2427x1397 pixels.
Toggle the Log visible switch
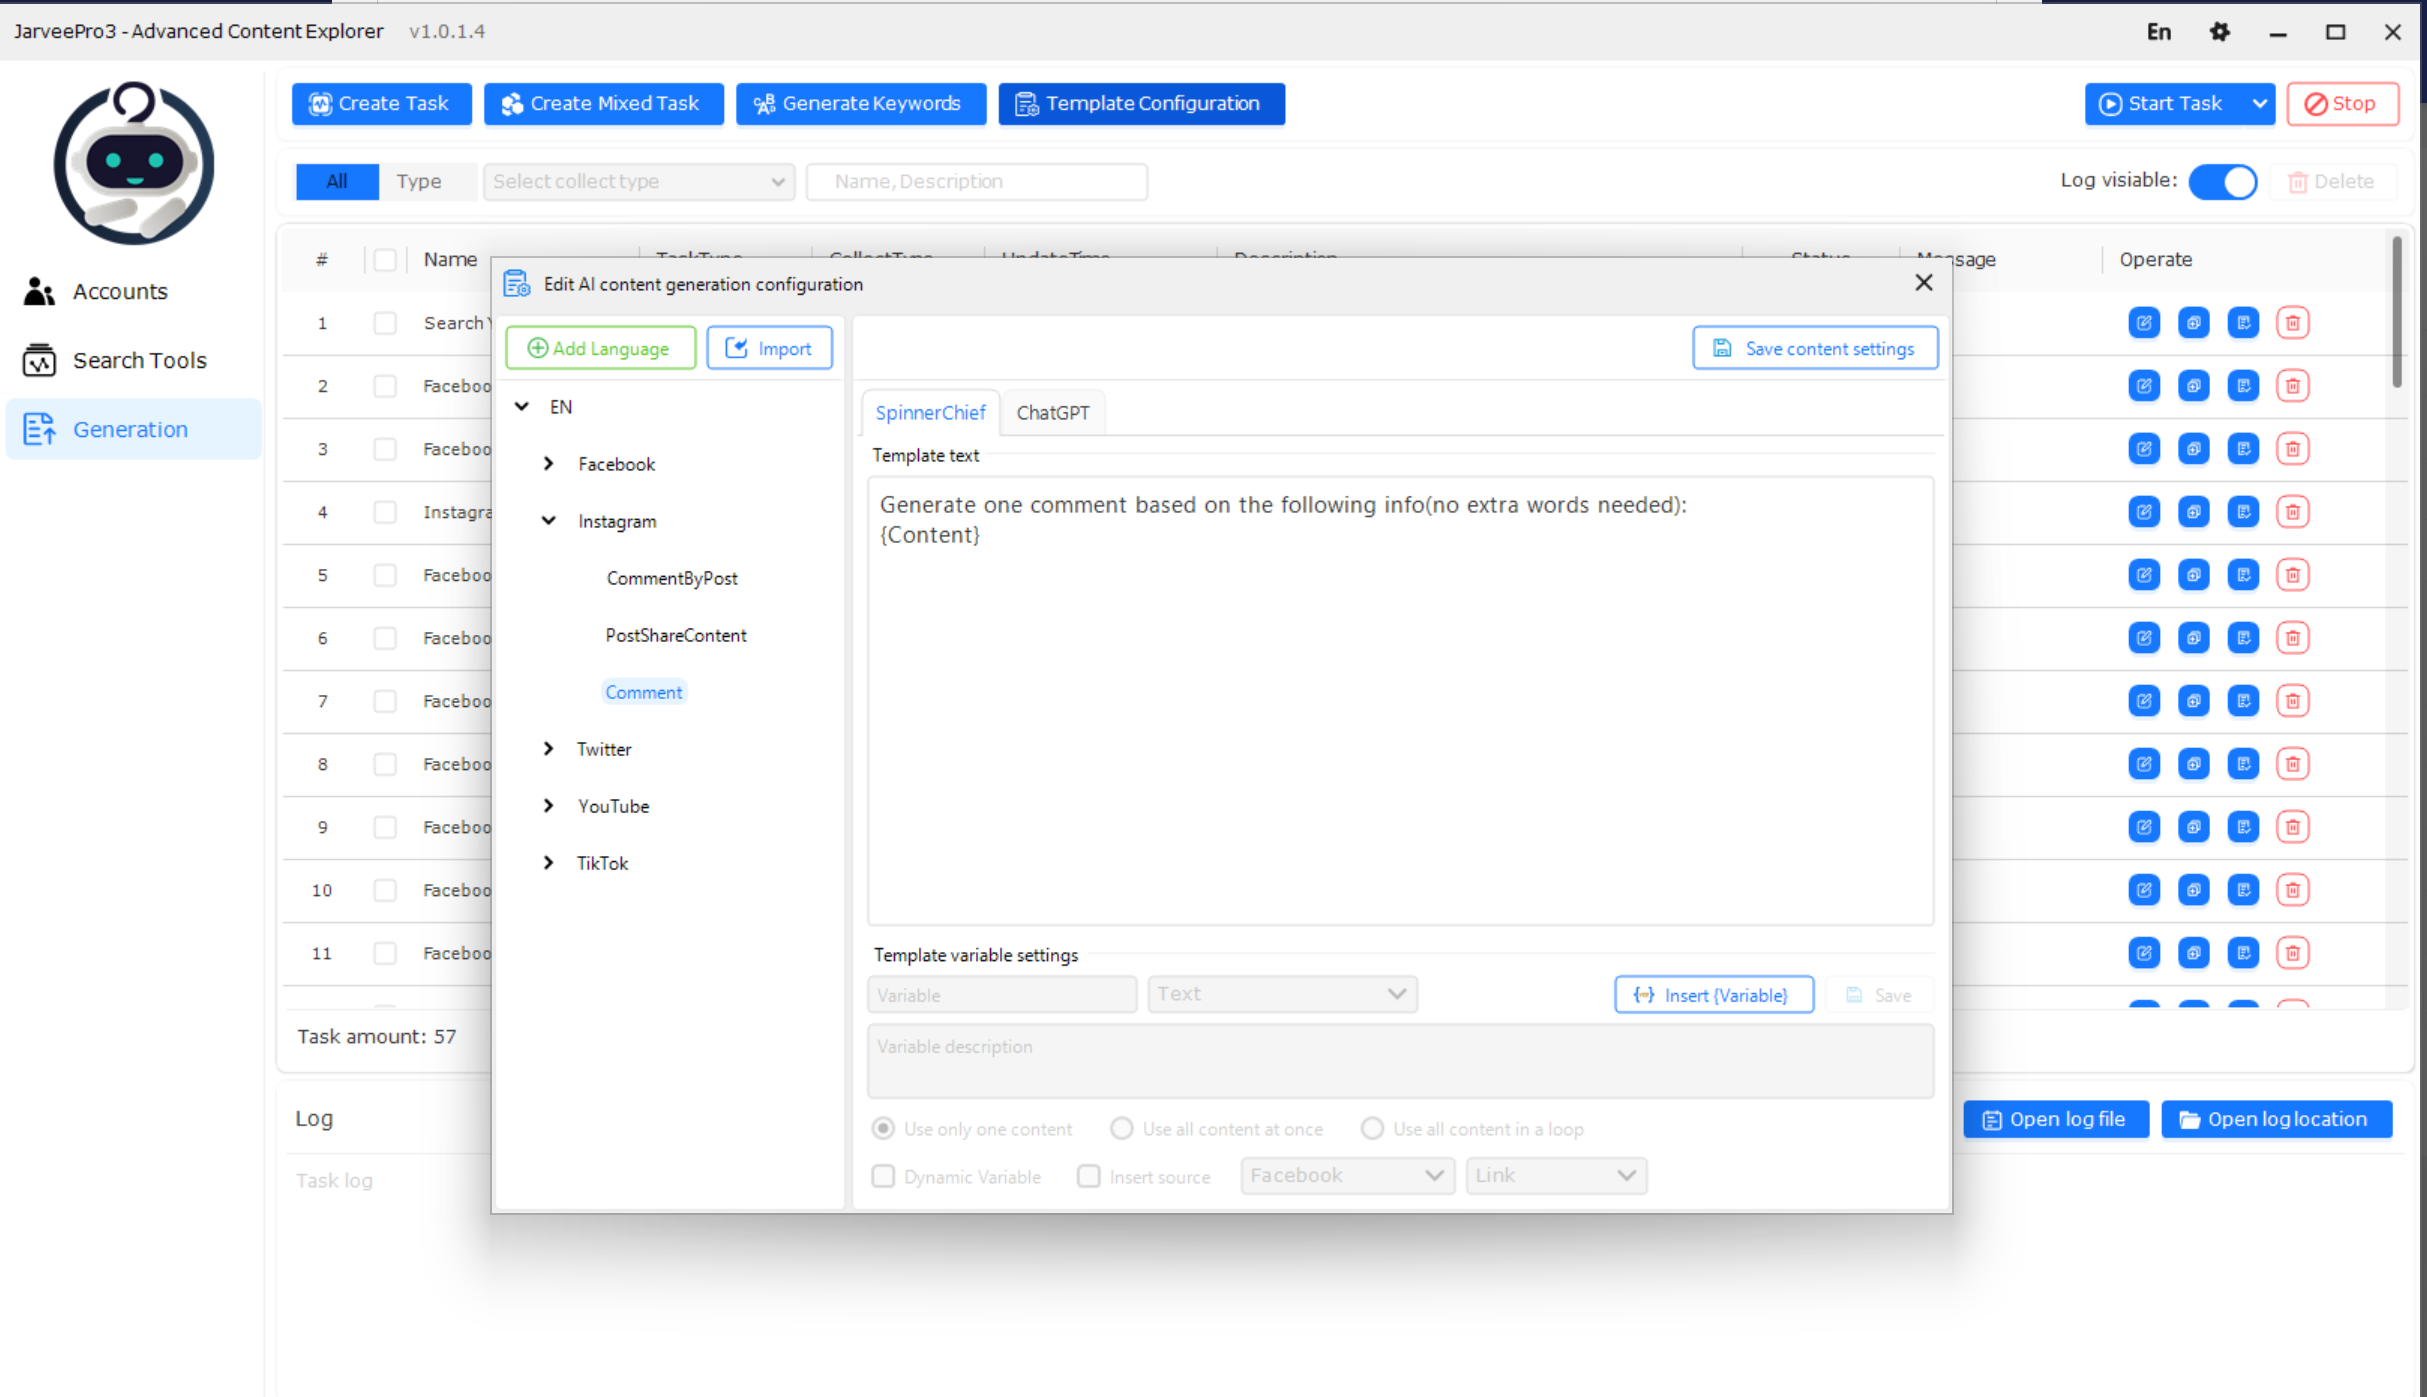[x=2222, y=181]
